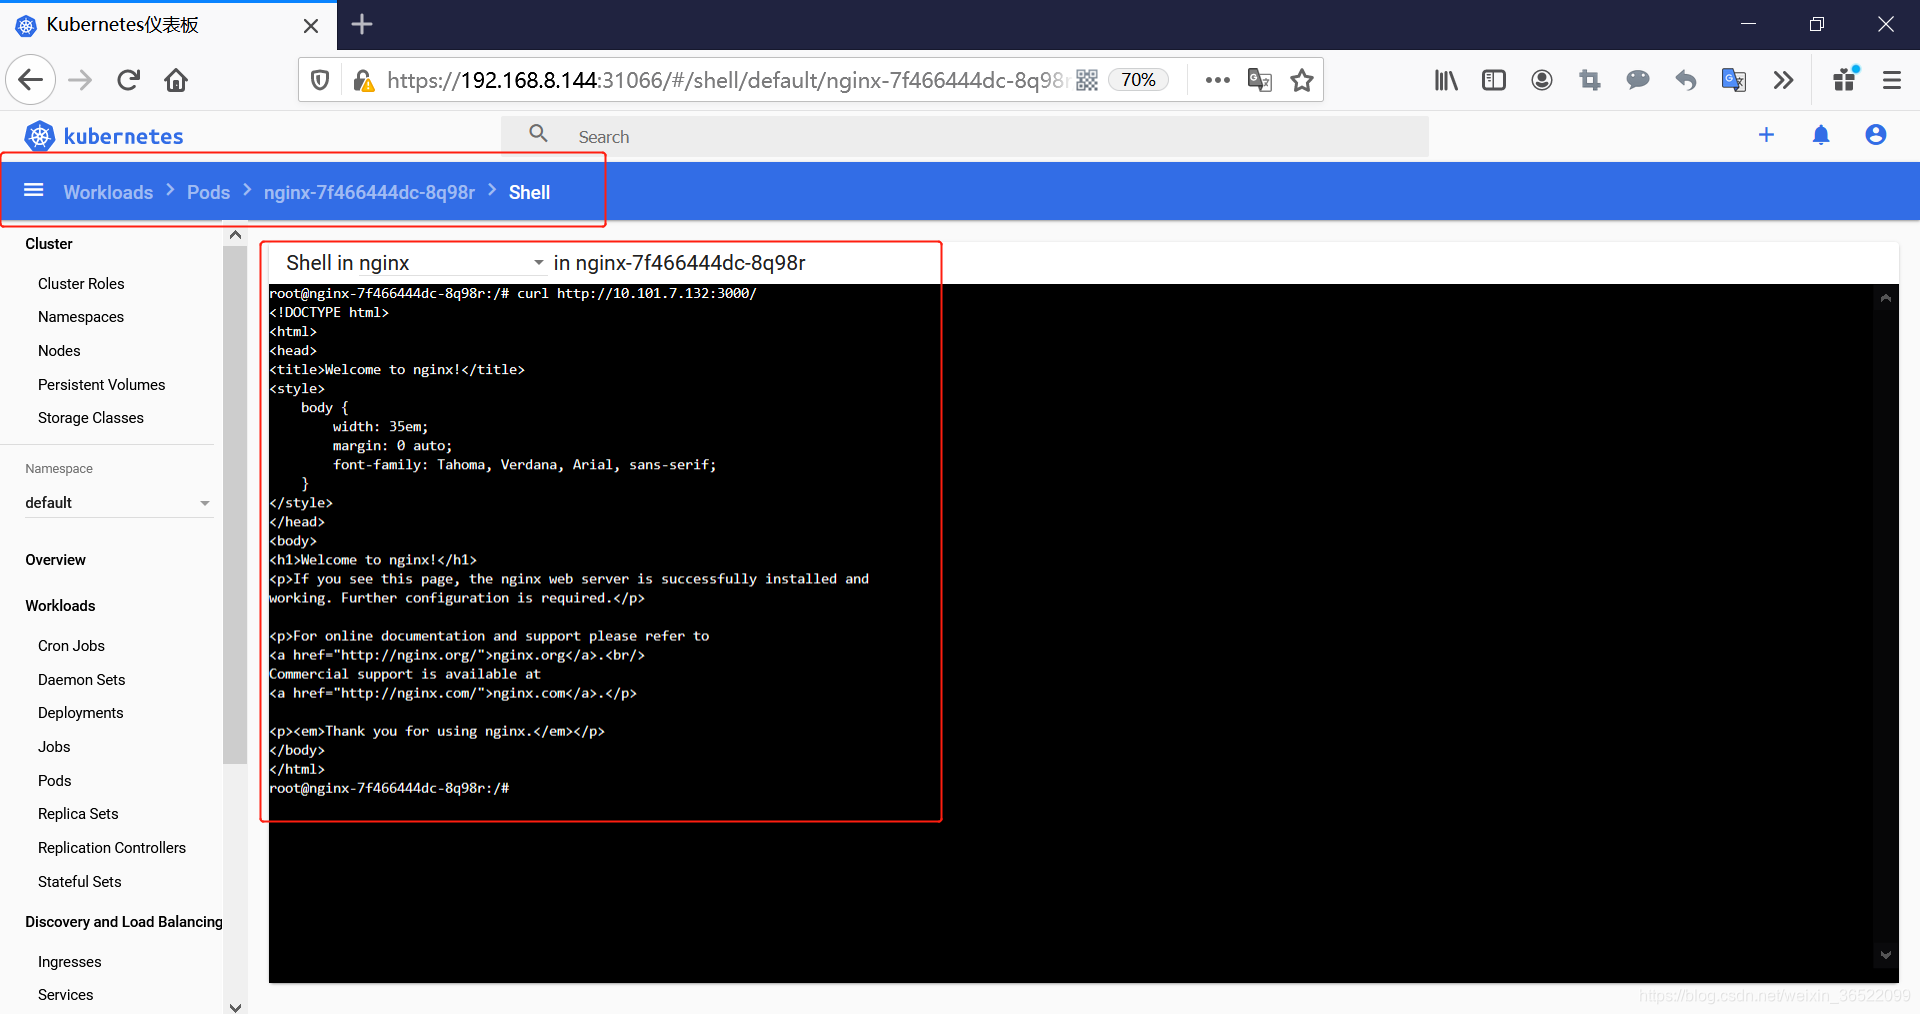This screenshot has width=1920, height=1014.
Task: Open Deployments in sidebar
Action: coord(80,713)
